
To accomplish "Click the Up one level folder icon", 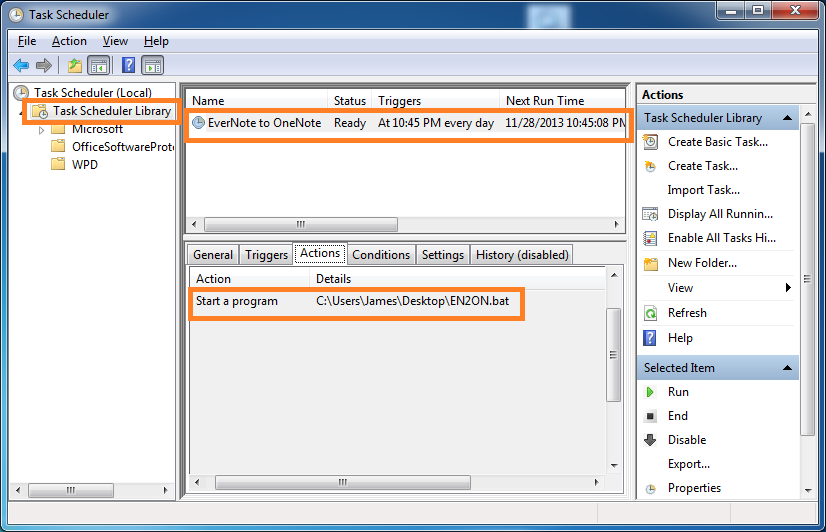I will (x=75, y=65).
